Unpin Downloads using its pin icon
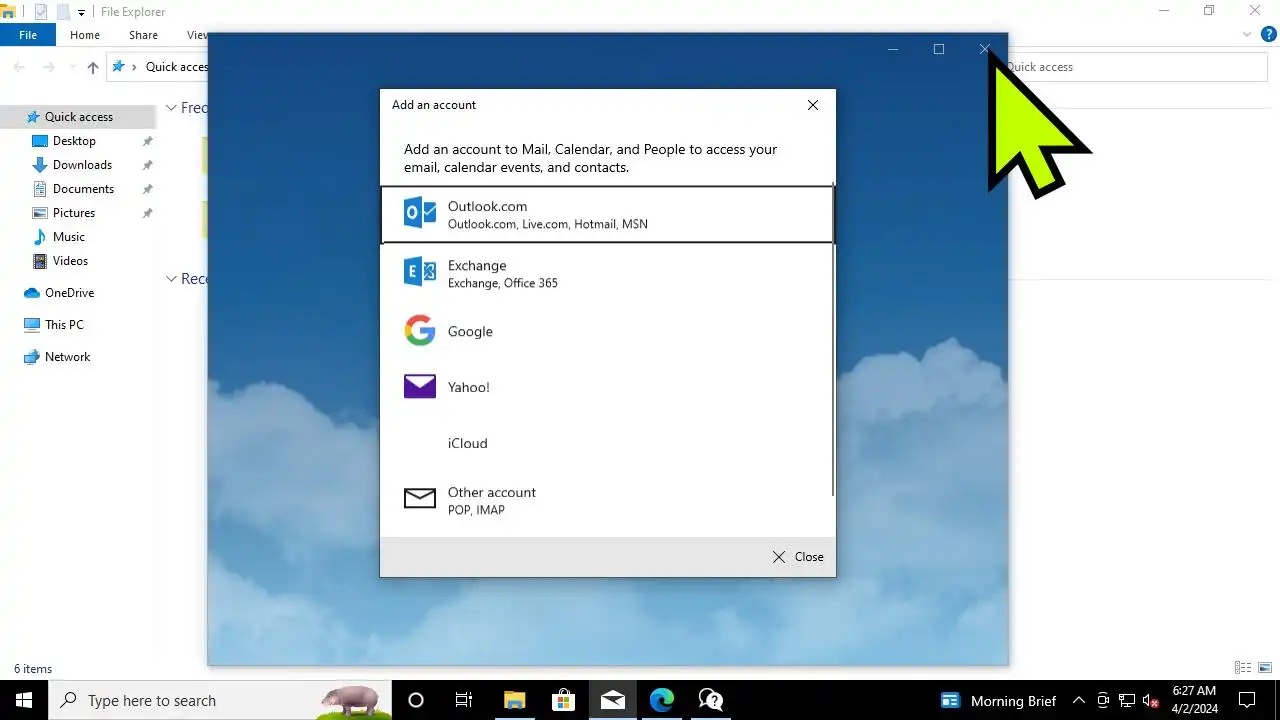This screenshot has width=1280, height=720. click(148, 165)
